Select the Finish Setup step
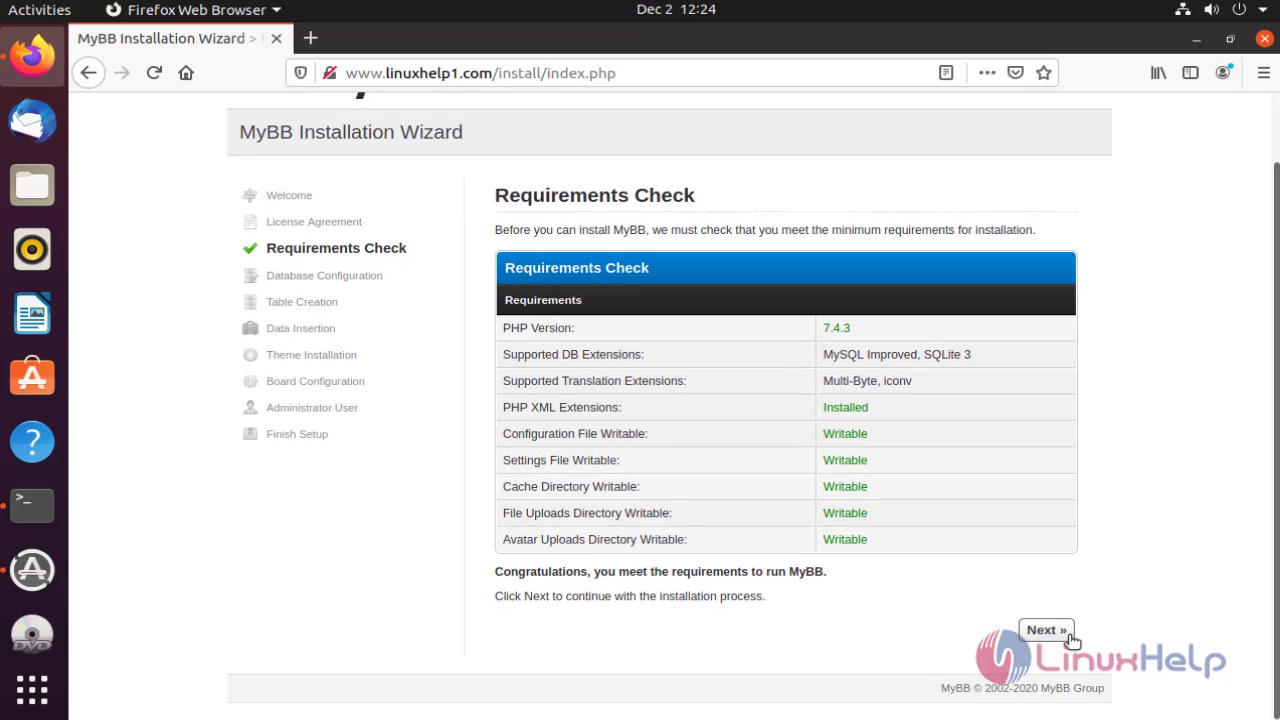 297,434
